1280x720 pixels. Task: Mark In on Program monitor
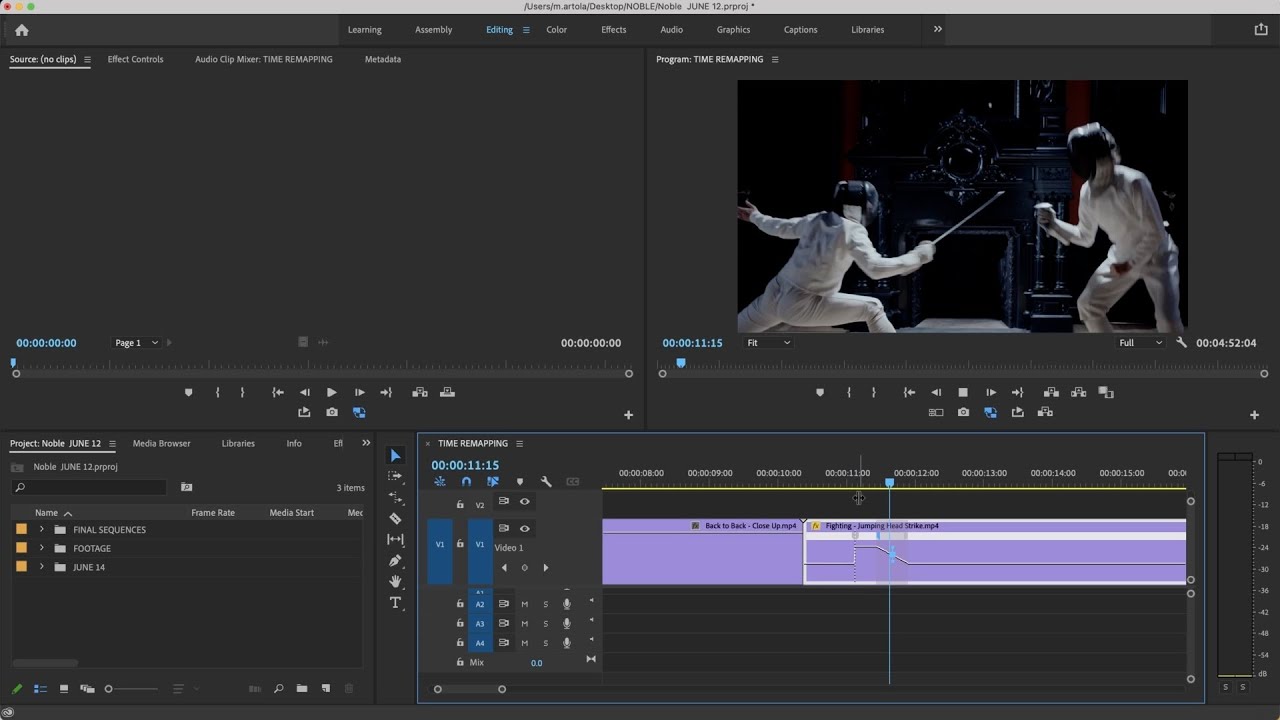click(849, 392)
